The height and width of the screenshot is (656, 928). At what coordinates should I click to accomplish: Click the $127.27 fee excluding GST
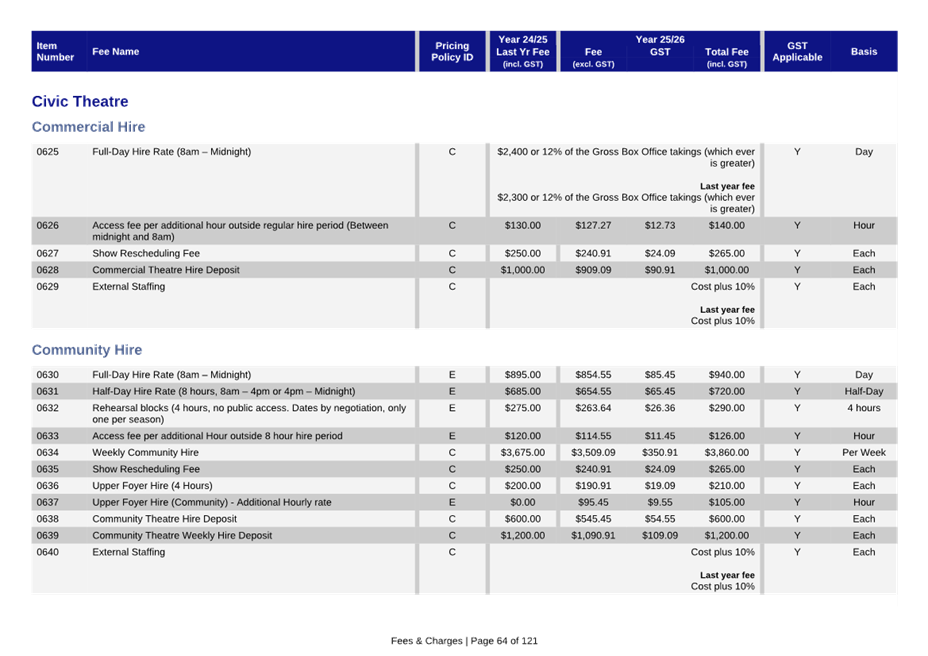(x=593, y=225)
